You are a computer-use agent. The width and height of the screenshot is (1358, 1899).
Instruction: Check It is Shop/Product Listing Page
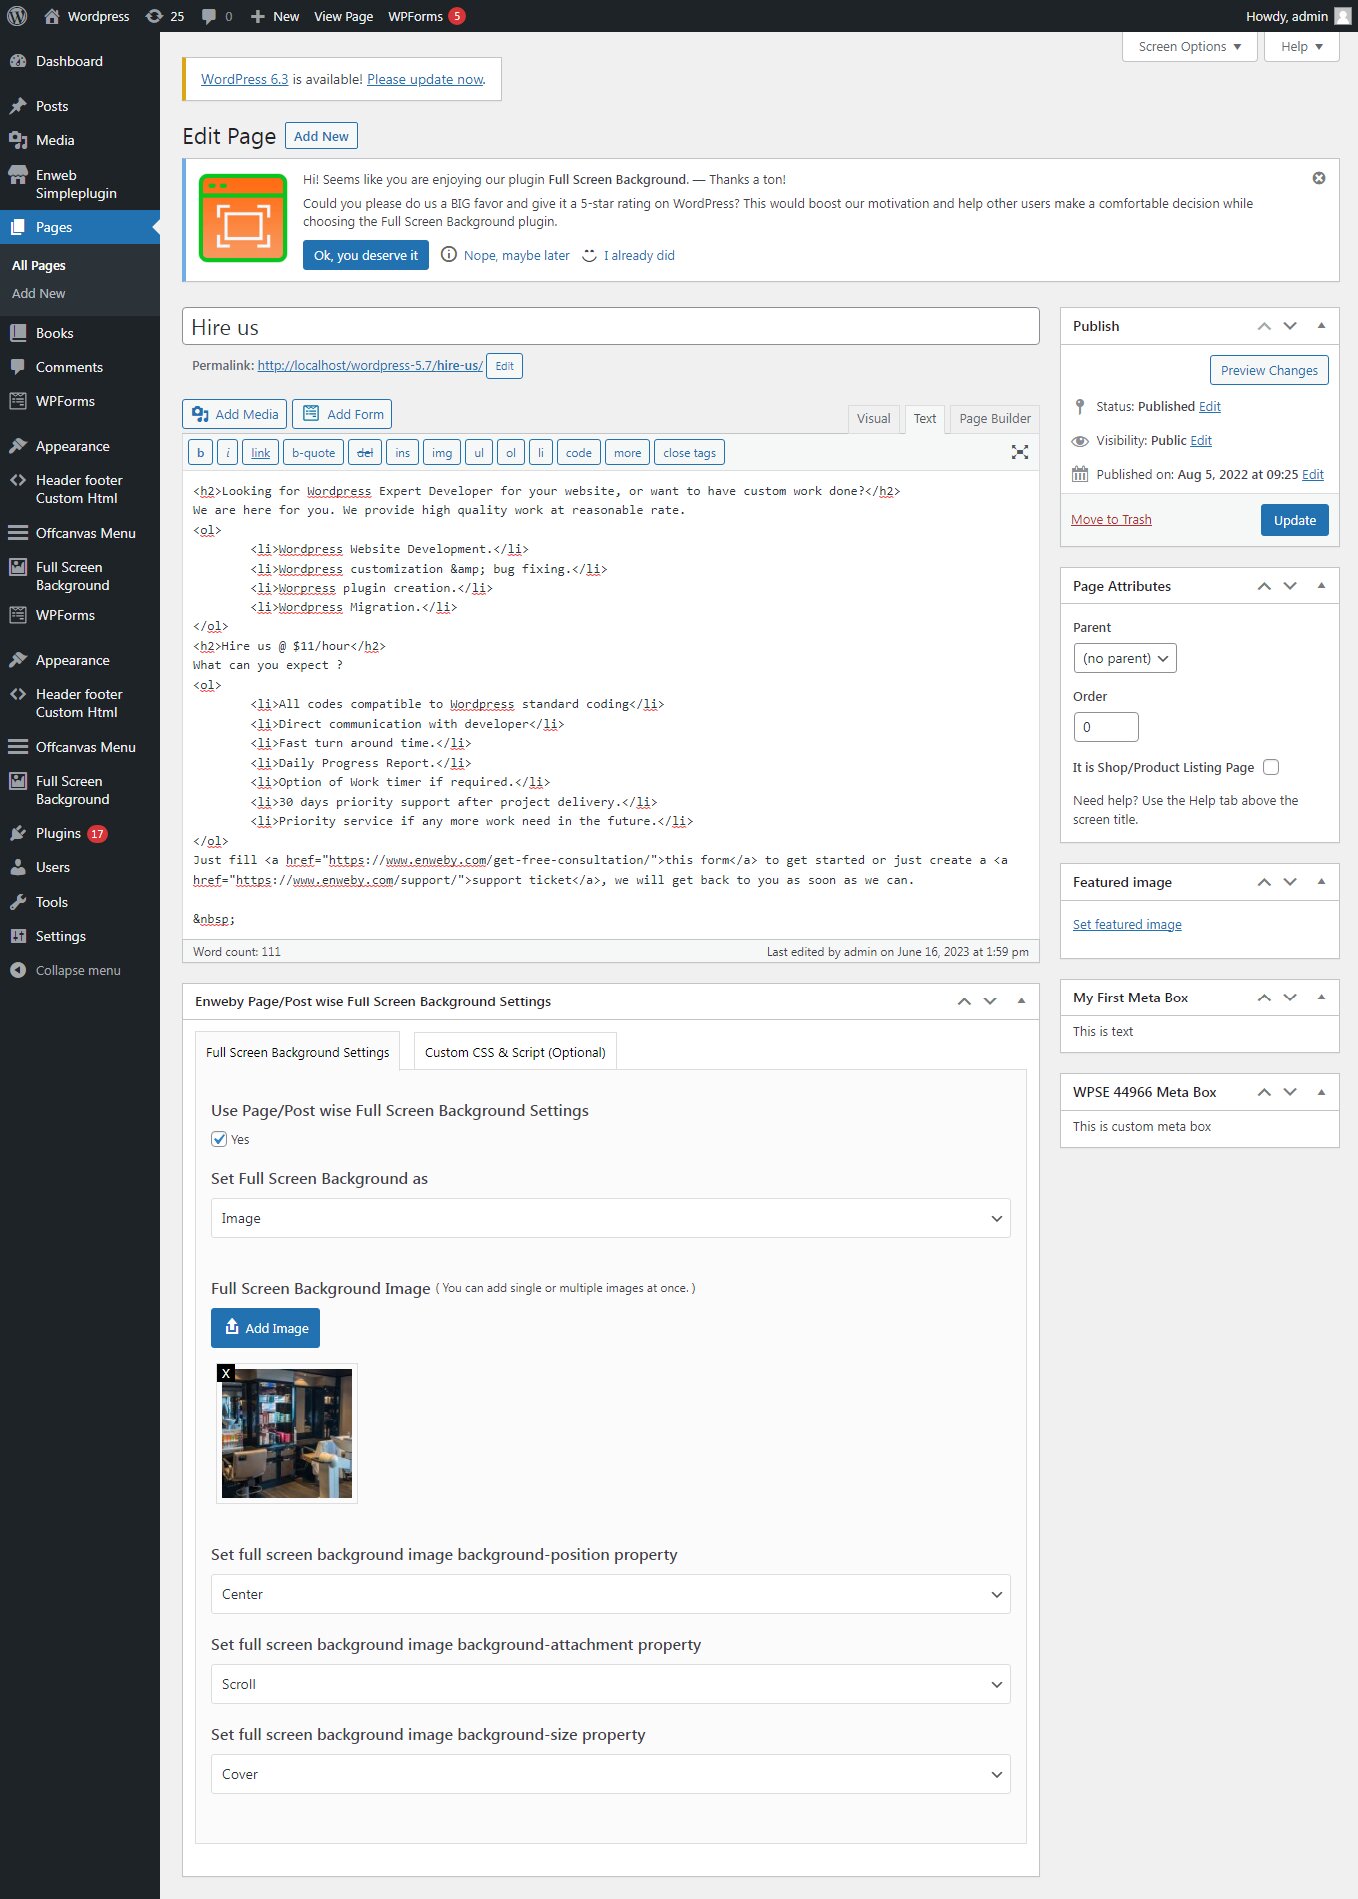pyautogui.click(x=1271, y=767)
